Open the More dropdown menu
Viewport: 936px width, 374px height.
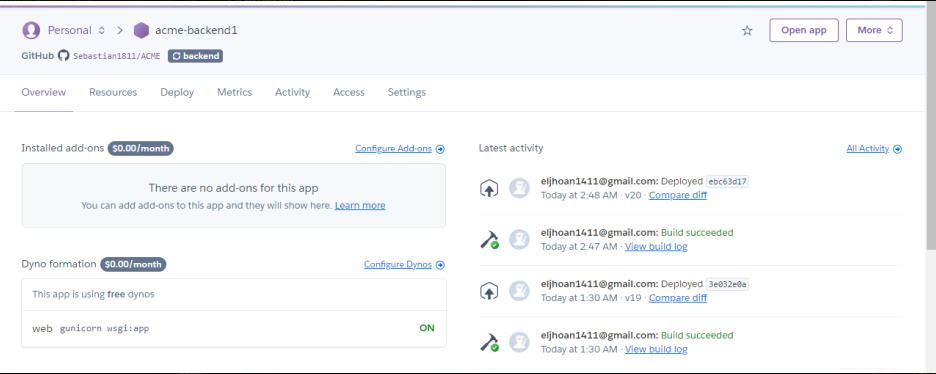pos(874,30)
